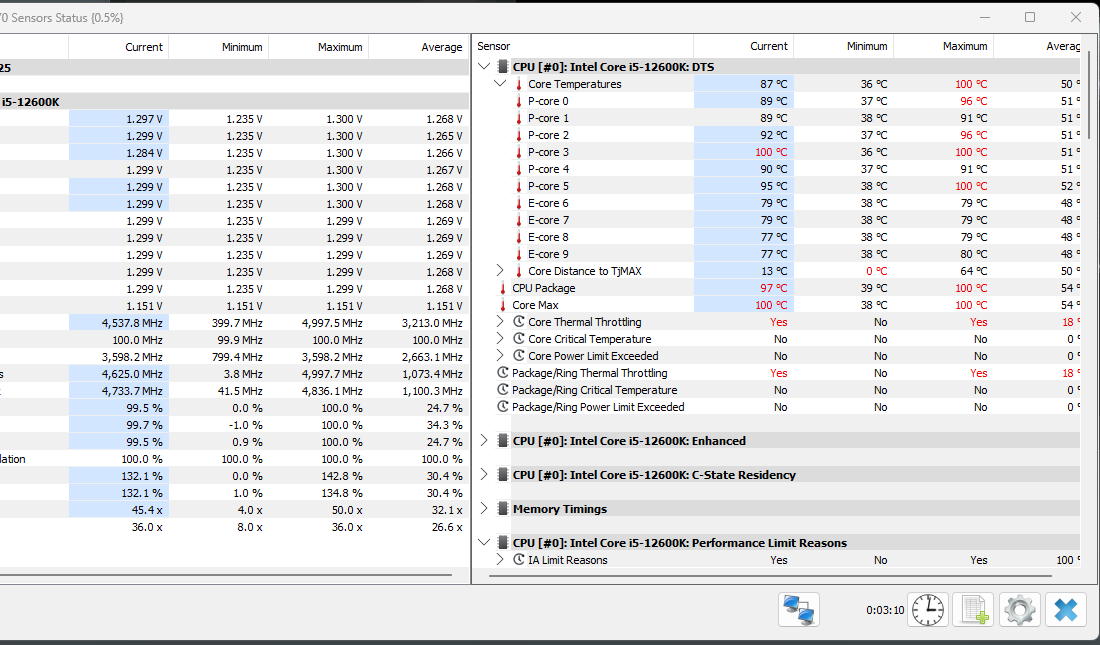Expand Core Thermal Throttling details
The image size is (1100, 645).
click(500, 321)
